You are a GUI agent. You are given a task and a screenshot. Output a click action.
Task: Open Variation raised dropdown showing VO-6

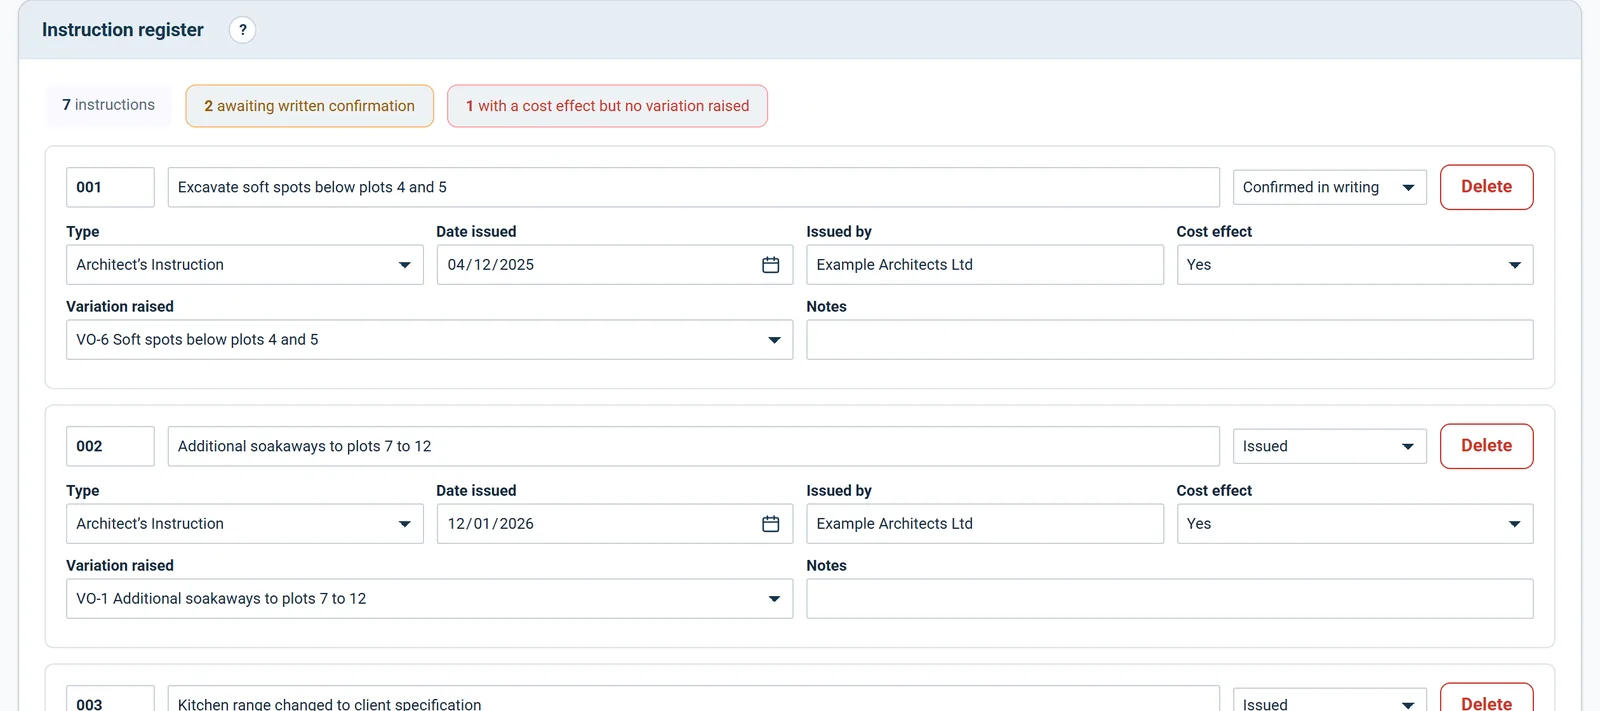tap(429, 340)
